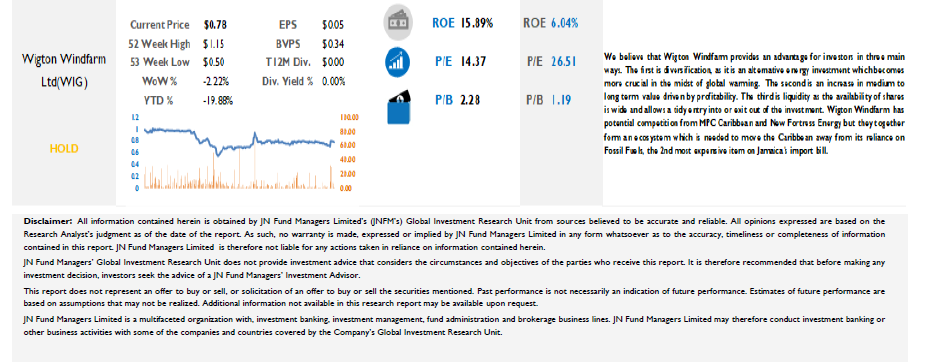
Task: Click the blue wallet P/B icon
Action: click(399, 106)
